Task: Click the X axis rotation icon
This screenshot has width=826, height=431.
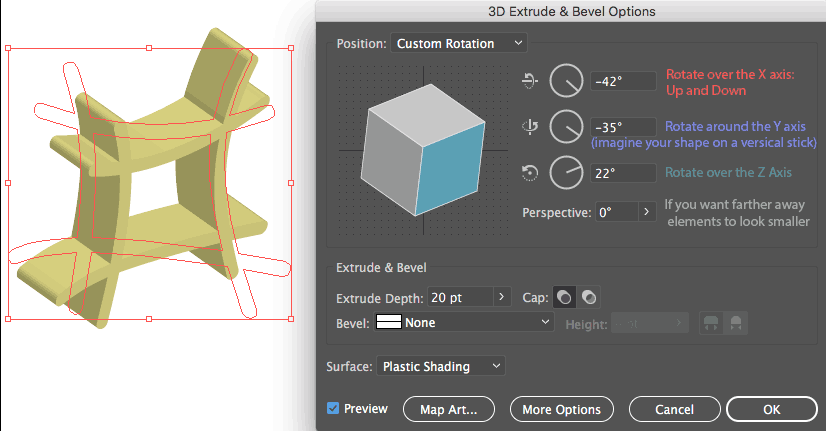Action: pyautogui.click(x=530, y=82)
